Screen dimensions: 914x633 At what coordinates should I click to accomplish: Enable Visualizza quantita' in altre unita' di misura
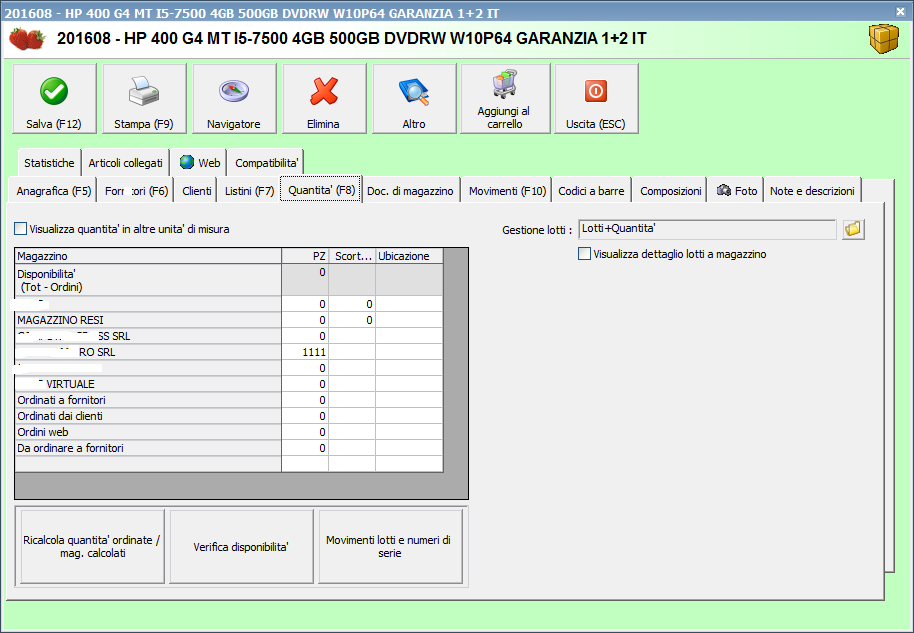[x=20, y=229]
